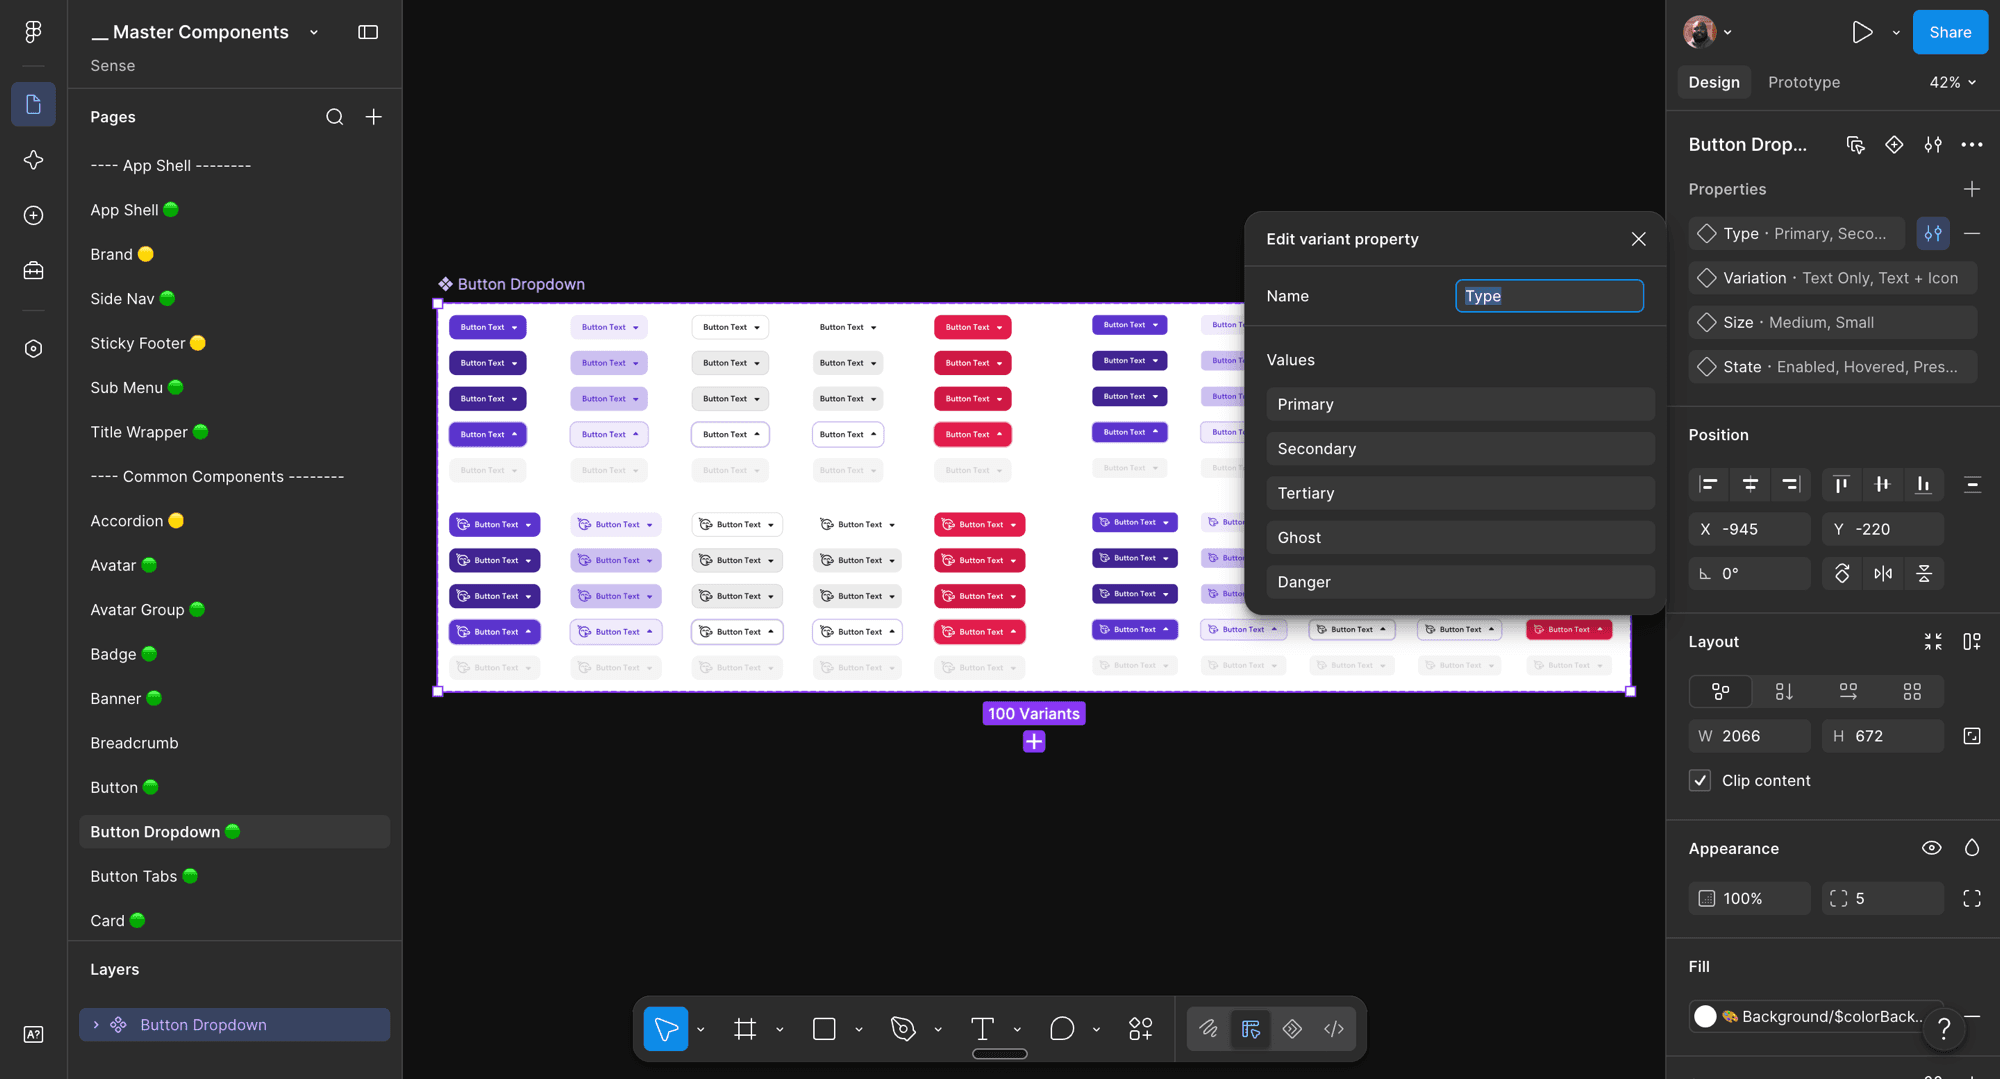2000x1079 pixels.
Task: Open the Accordion page
Action: (235, 521)
